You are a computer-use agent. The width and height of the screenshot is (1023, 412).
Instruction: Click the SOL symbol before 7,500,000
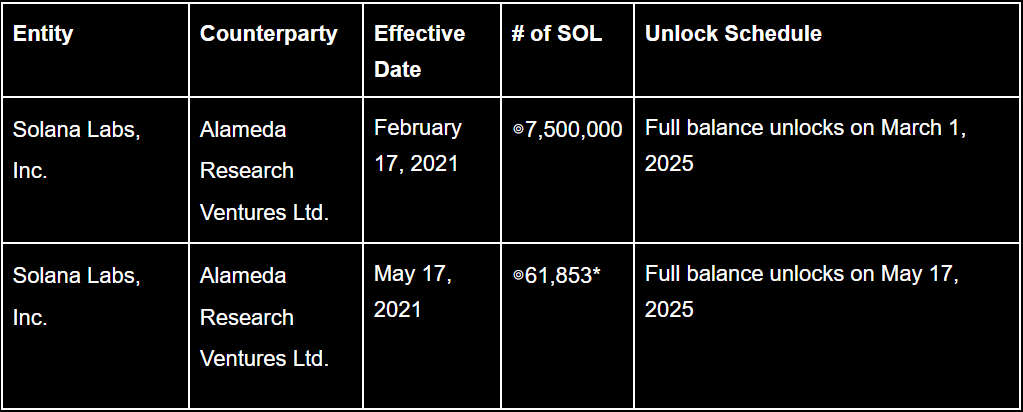click(517, 130)
